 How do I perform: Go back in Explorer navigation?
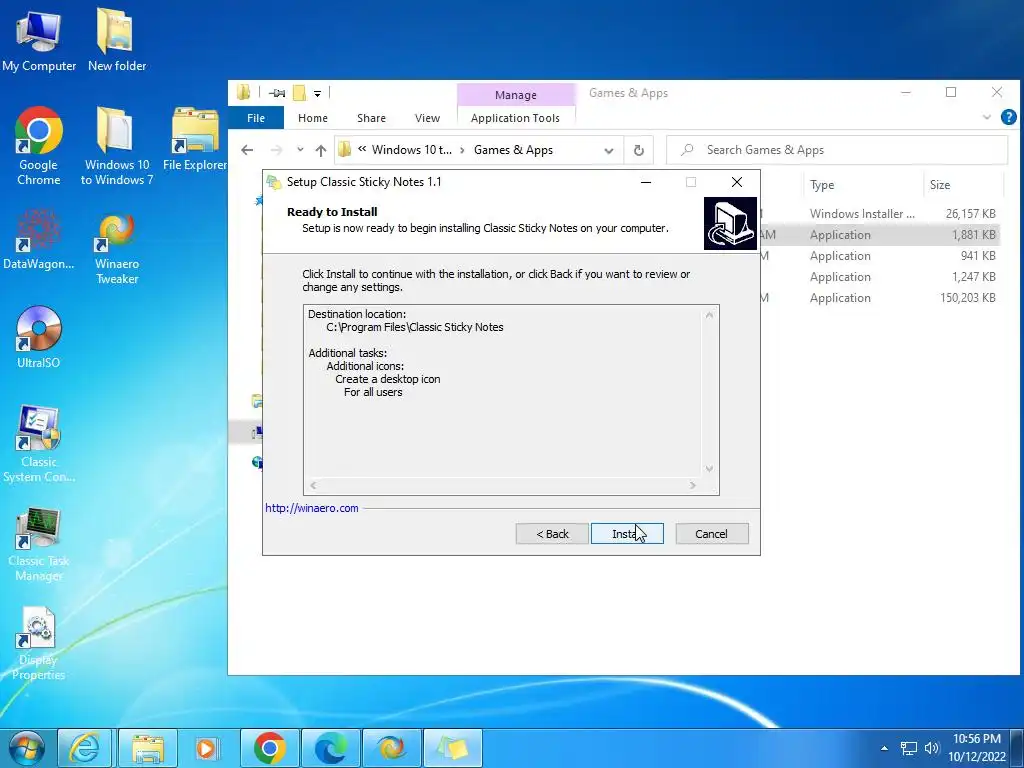247,150
